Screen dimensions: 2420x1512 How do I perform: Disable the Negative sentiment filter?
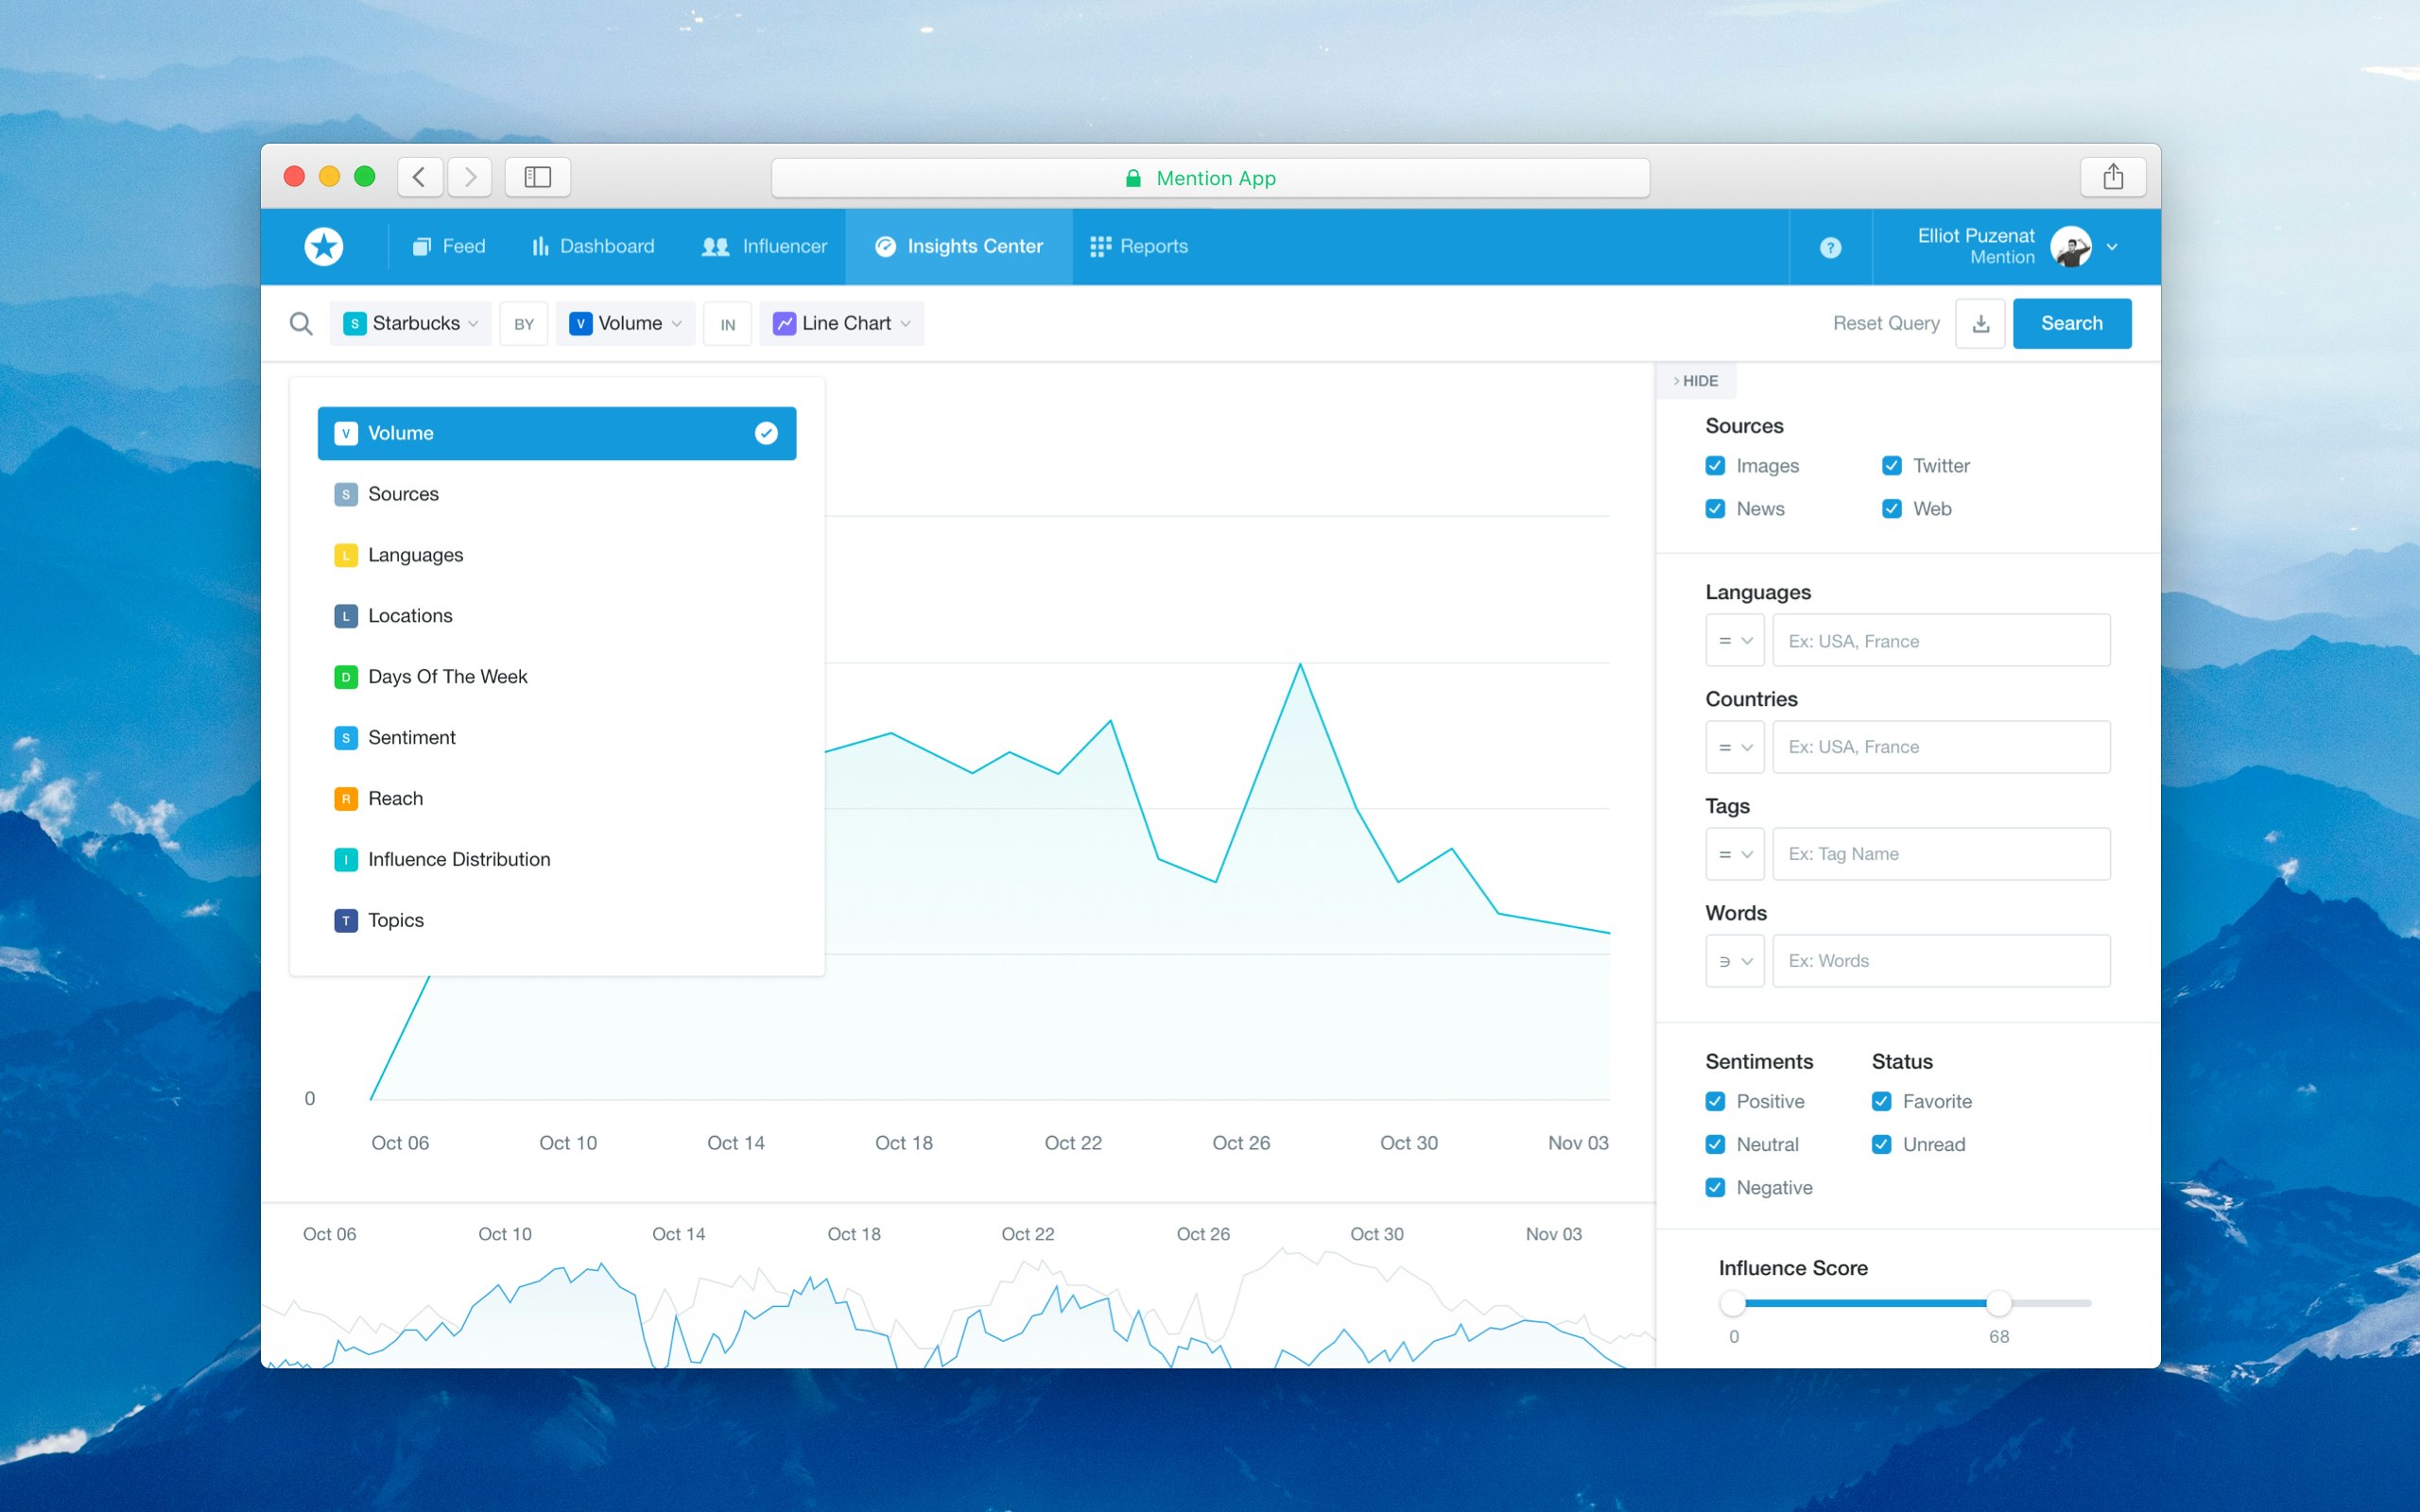click(x=1715, y=1187)
